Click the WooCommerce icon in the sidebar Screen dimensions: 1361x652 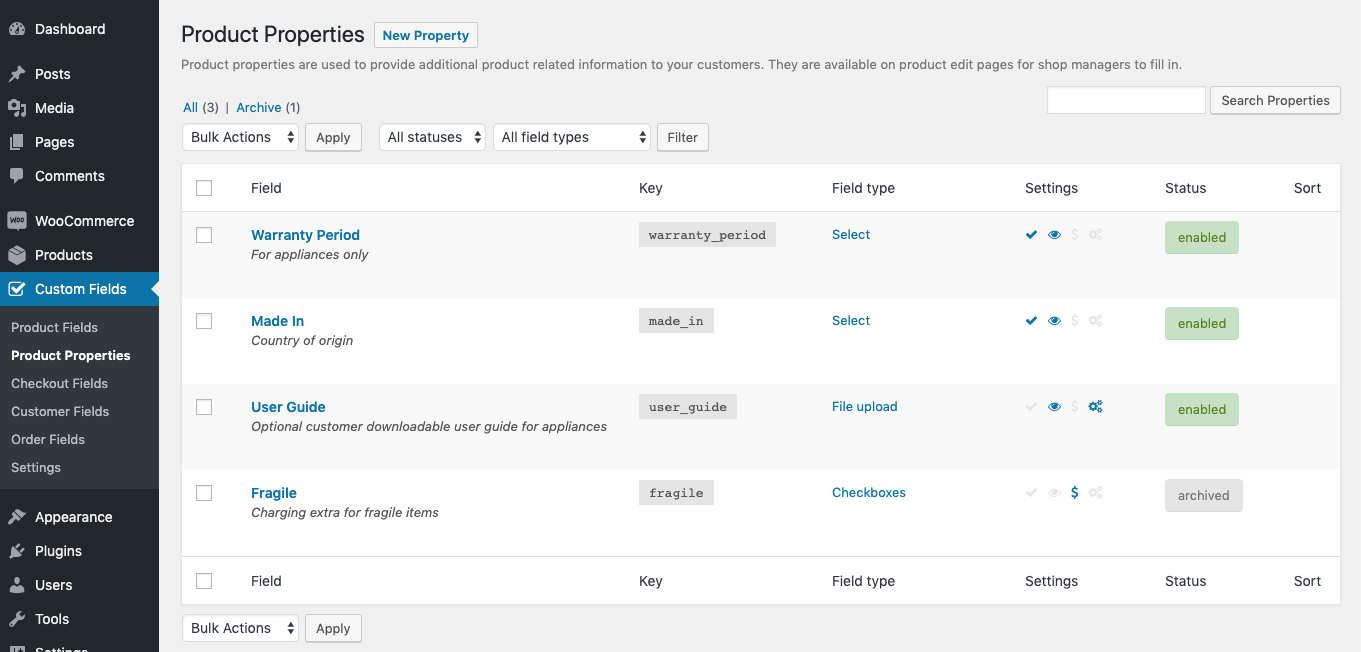pyautogui.click(x=17, y=221)
